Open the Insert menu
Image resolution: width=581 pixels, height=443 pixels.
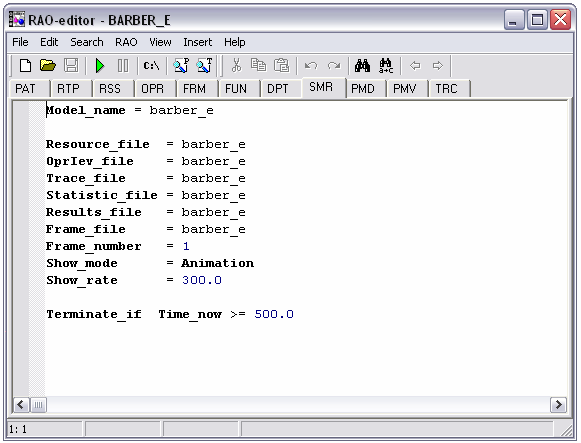point(197,42)
